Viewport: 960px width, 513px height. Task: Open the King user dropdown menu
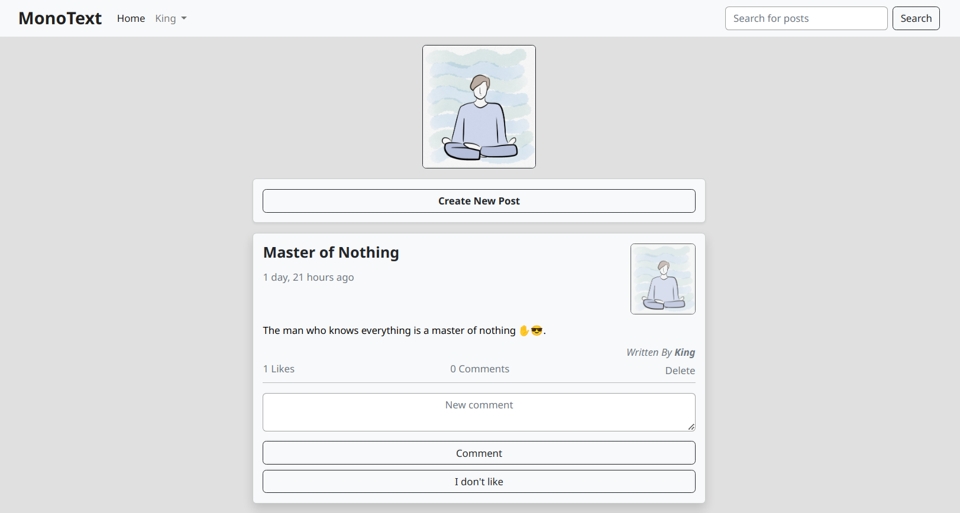click(171, 18)
